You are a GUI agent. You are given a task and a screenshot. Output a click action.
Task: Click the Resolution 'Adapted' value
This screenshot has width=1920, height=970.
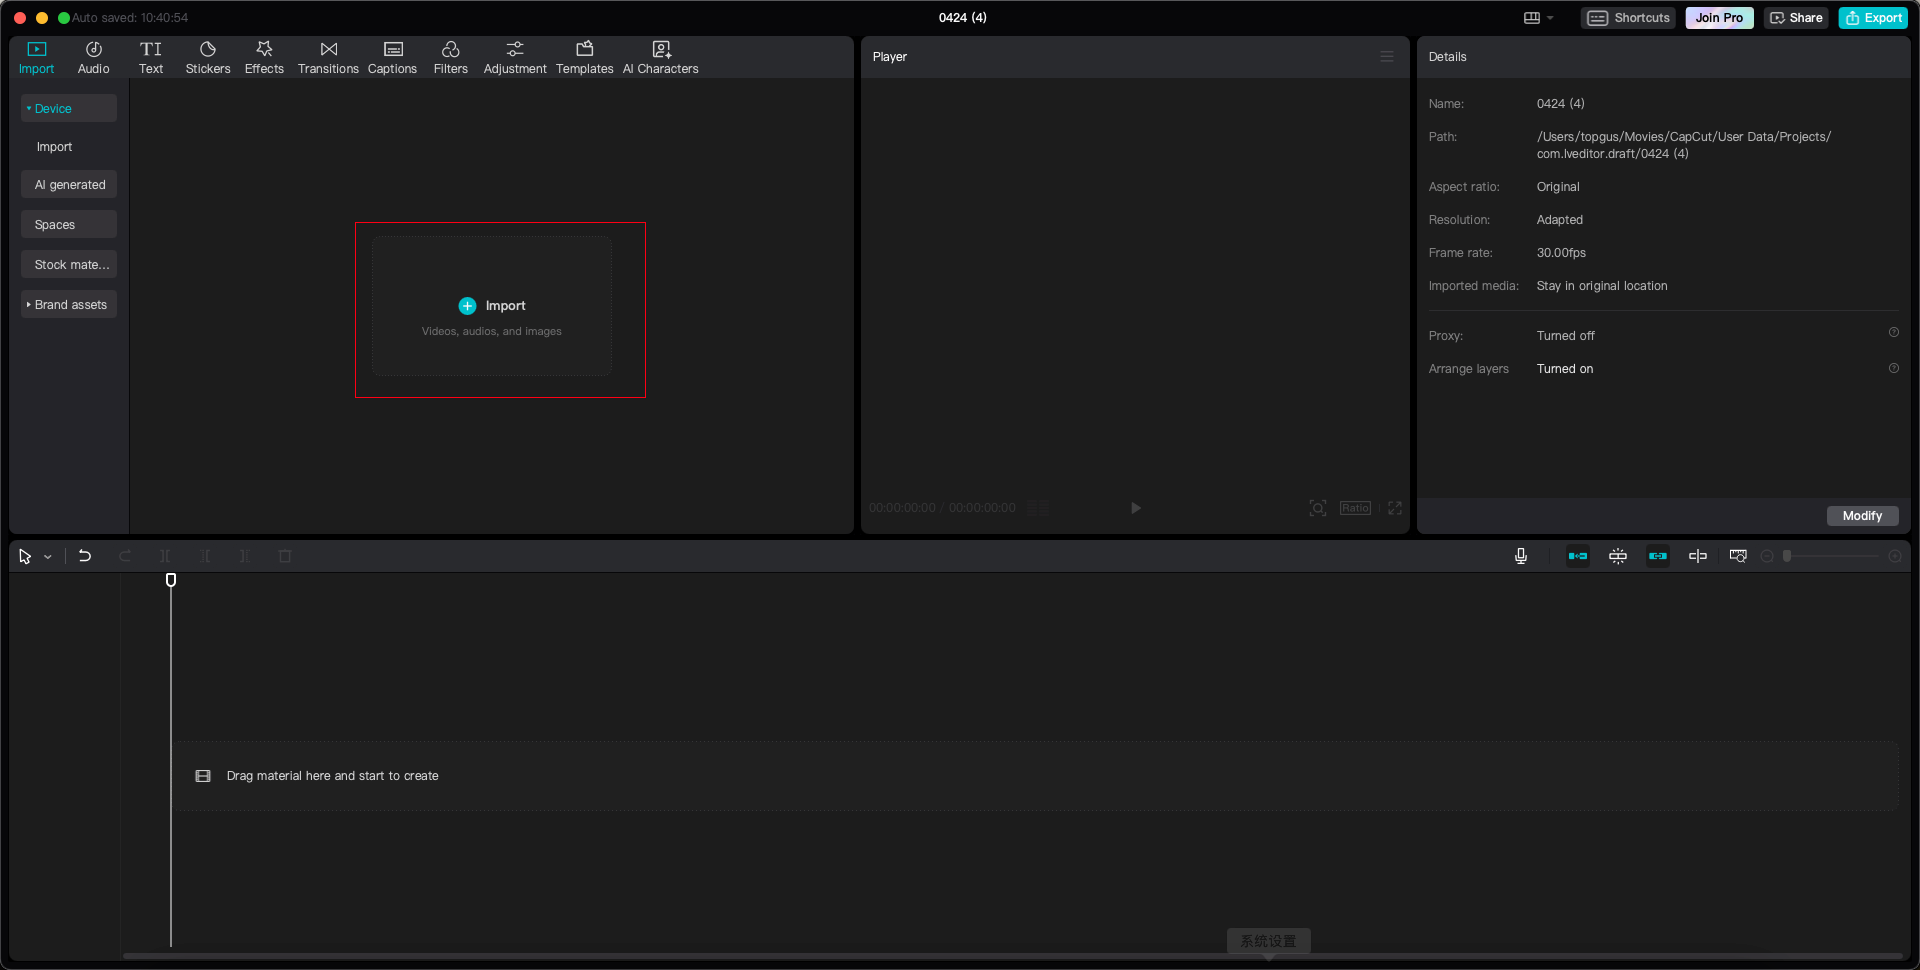[1560, 220]
